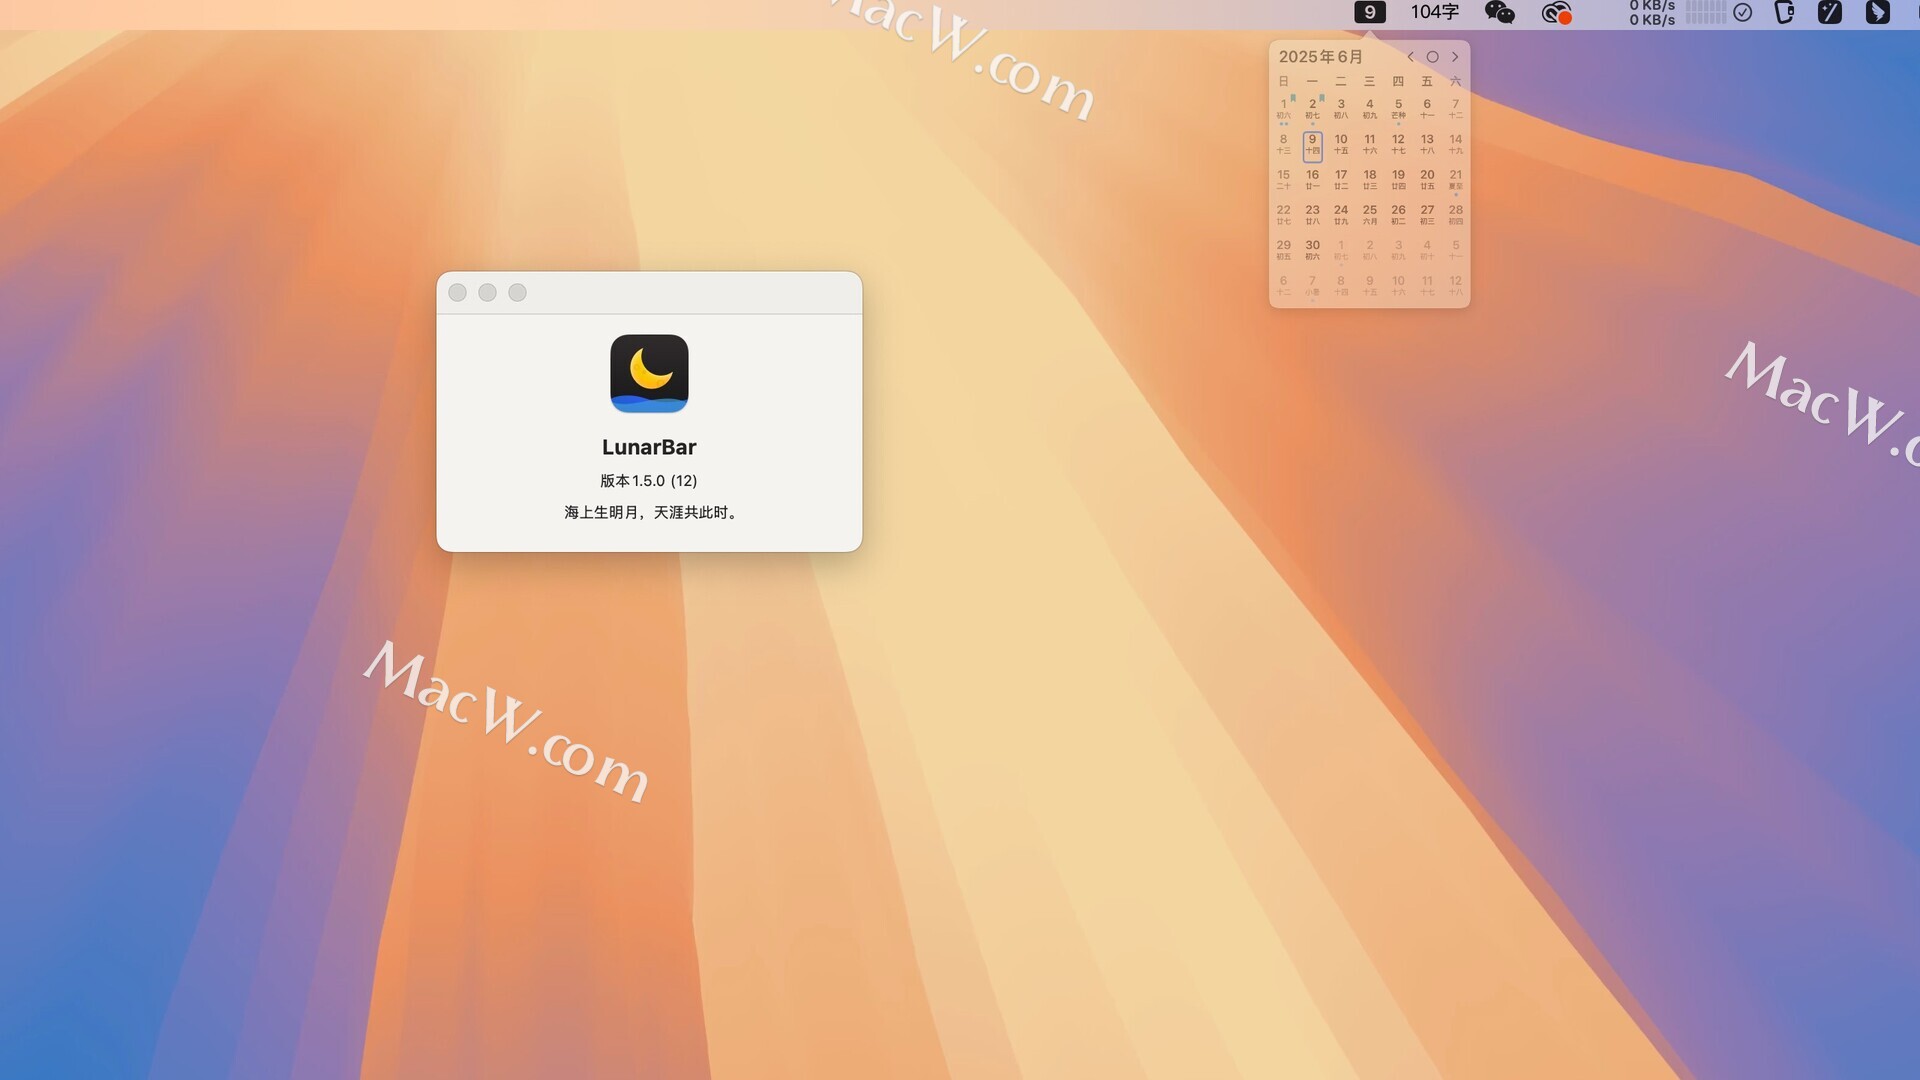Go to next month in calendar
The height and width of the screenshot is (1080, 1920).
coord(1455,57)
